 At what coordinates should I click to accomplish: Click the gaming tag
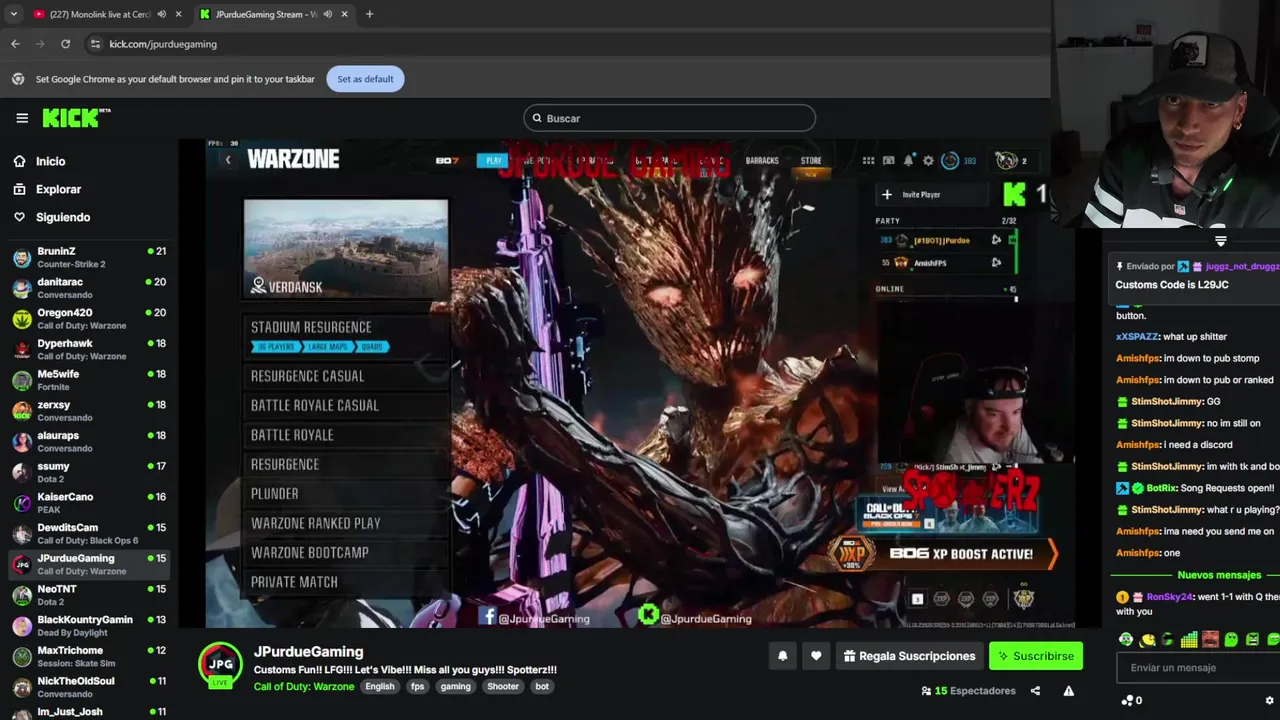[455, 687]
